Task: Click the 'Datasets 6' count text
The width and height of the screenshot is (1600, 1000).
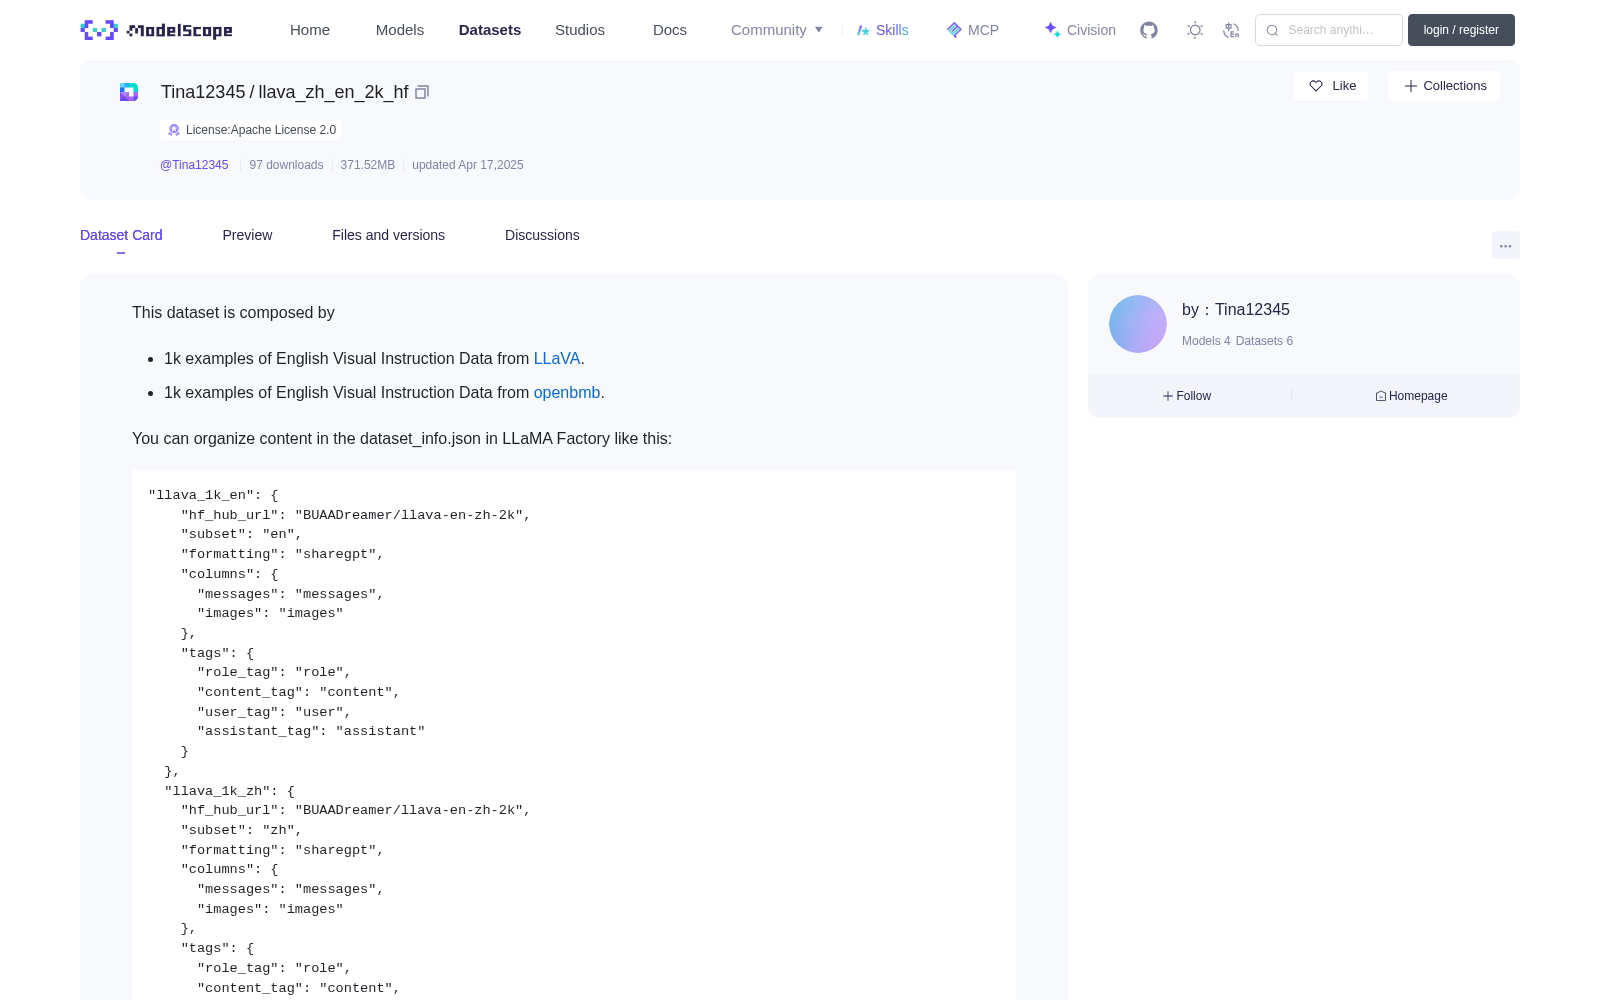Action: (1264, 341)
